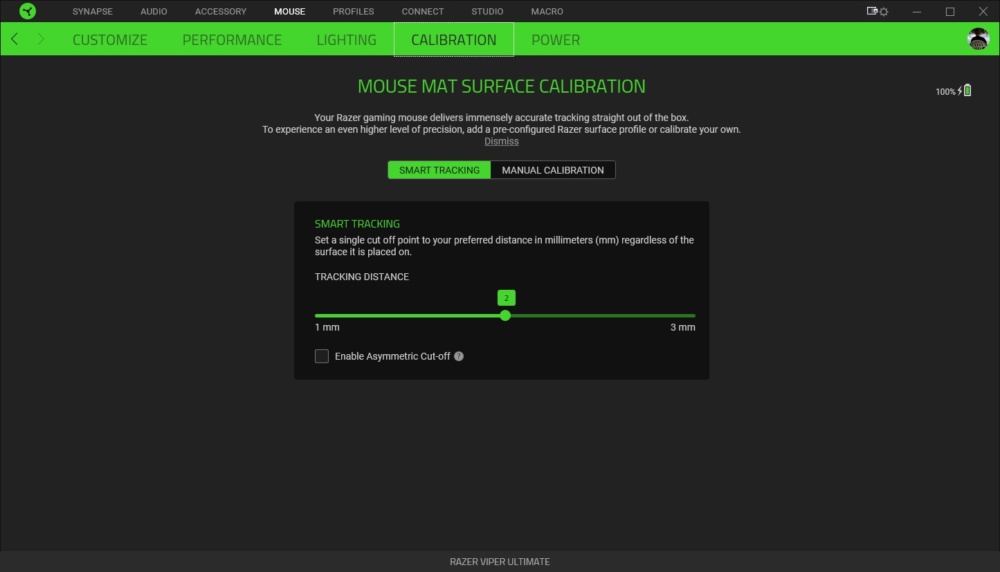
Task: Show Asymmetric Cut-off help tooltip icon
Action: point(459,356)
